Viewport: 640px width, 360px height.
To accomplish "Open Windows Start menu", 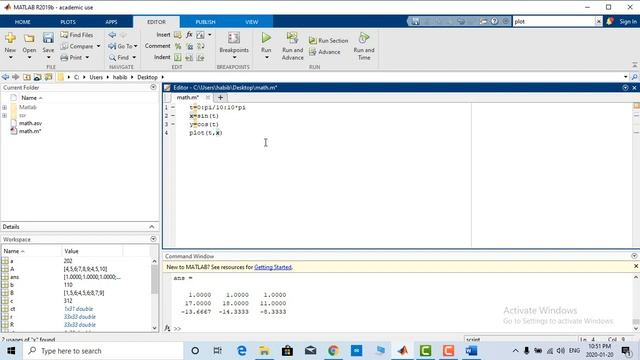I will [11, 351].
